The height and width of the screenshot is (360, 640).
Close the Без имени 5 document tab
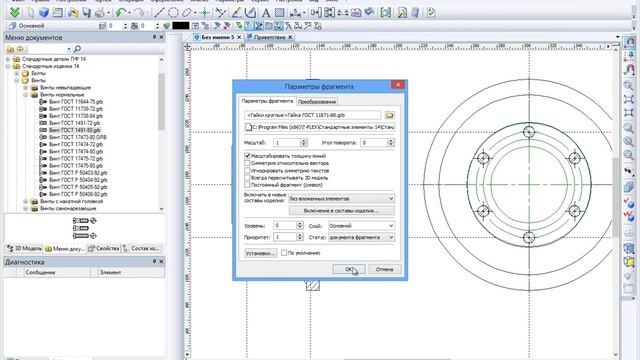click(x=239, y=37)
